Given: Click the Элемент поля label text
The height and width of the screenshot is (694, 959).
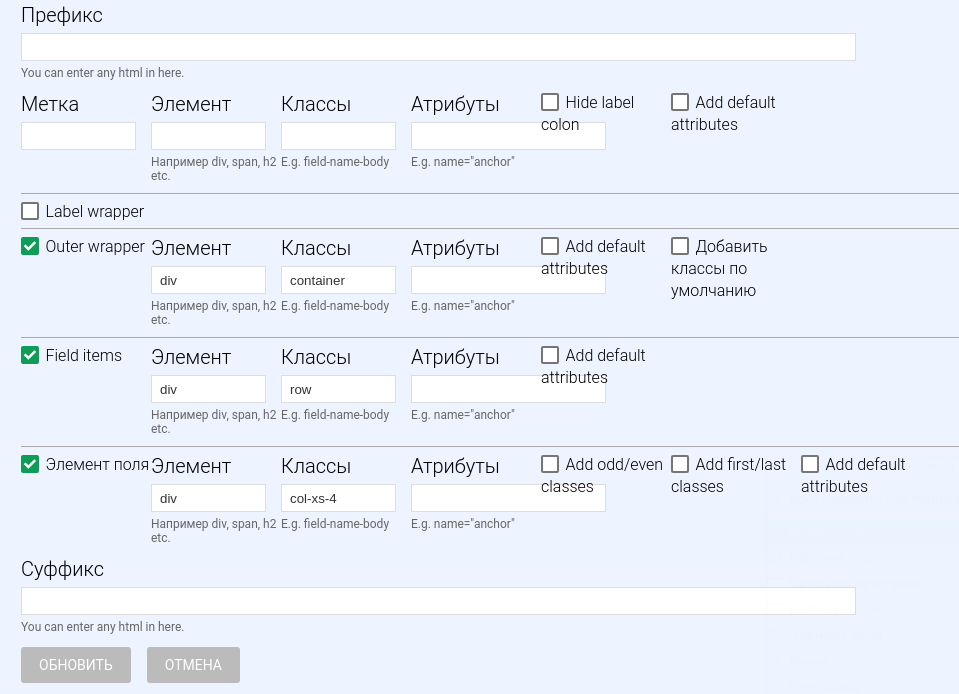Looking at the screenshot, I should tap(97, 465).
